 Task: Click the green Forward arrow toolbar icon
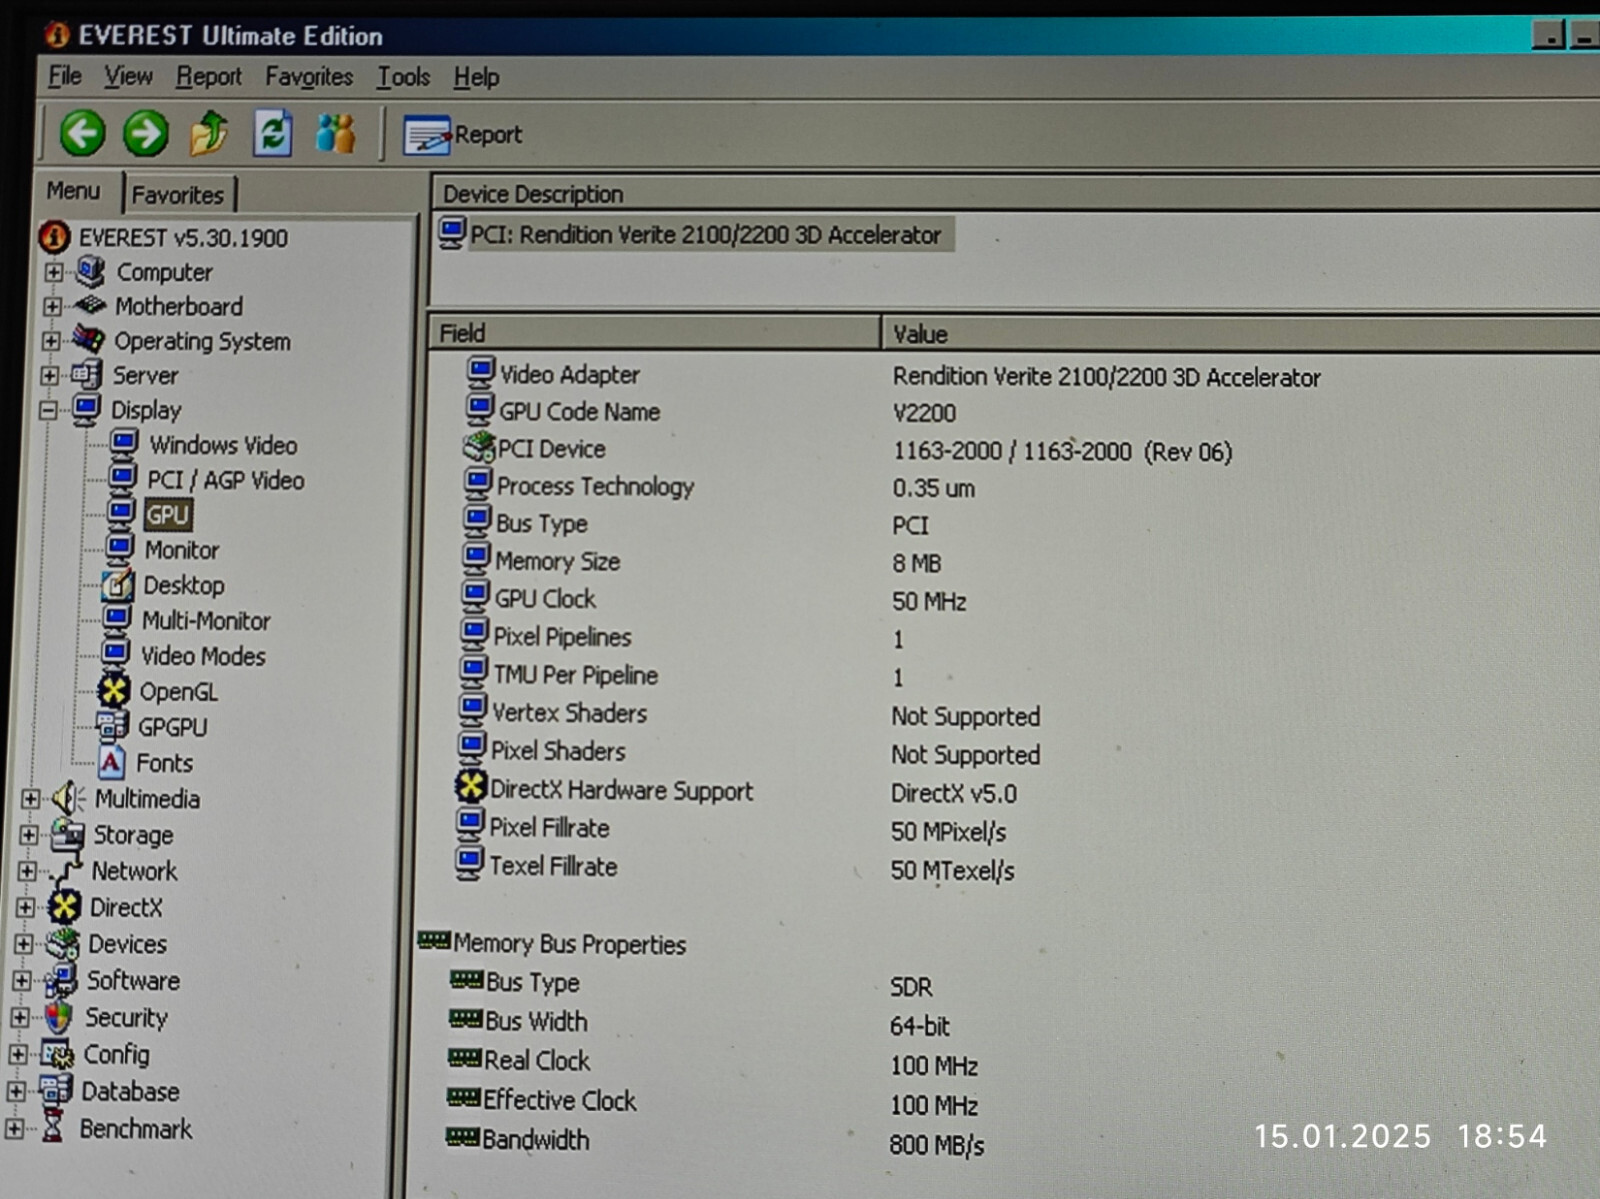[x=146, y=133]
